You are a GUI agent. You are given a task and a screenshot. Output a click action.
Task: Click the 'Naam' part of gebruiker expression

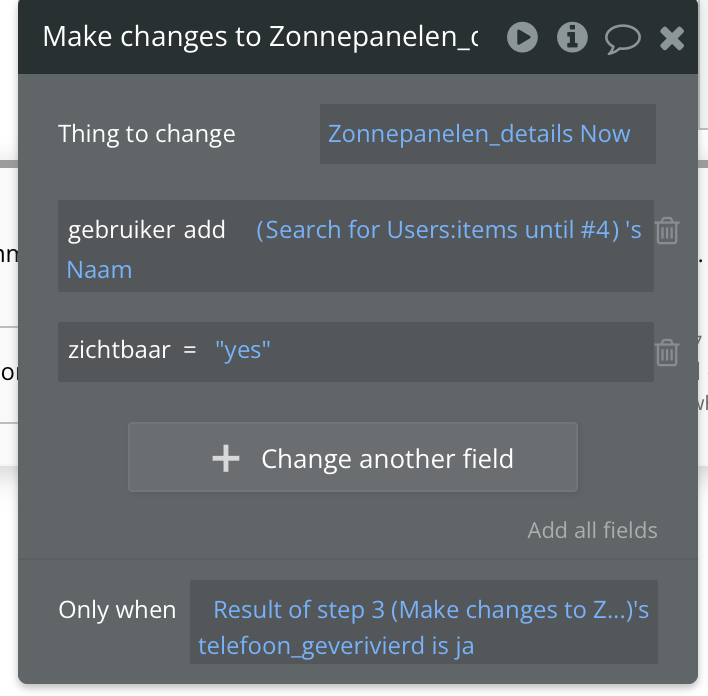tap(100, 270)
